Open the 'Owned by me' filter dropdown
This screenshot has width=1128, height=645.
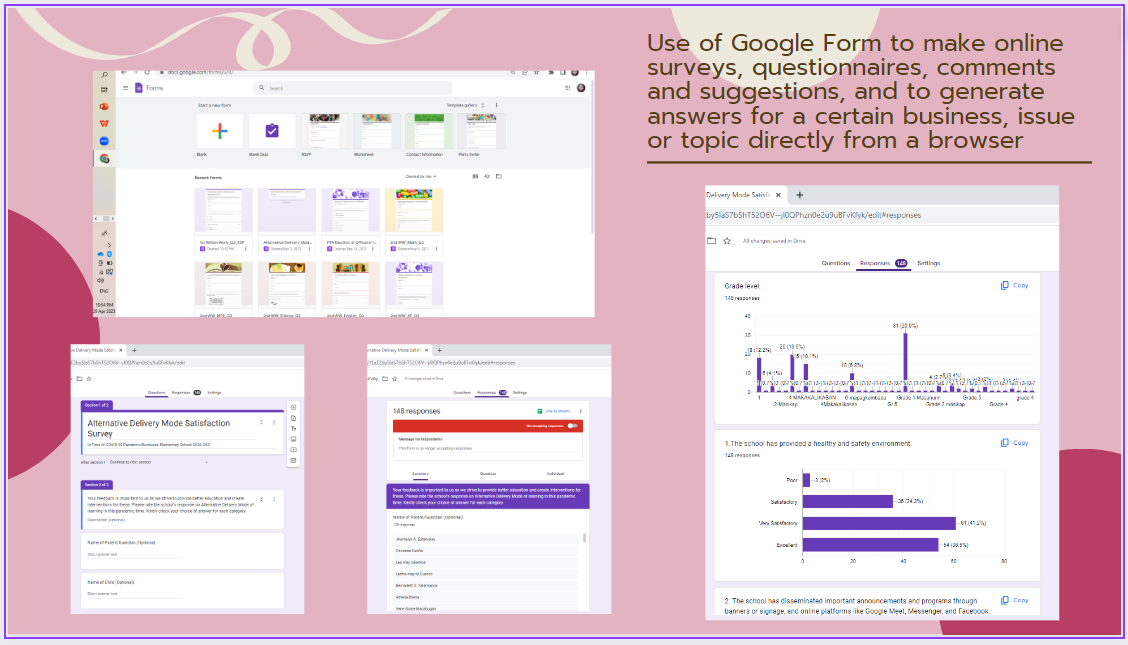pos(421,176)
